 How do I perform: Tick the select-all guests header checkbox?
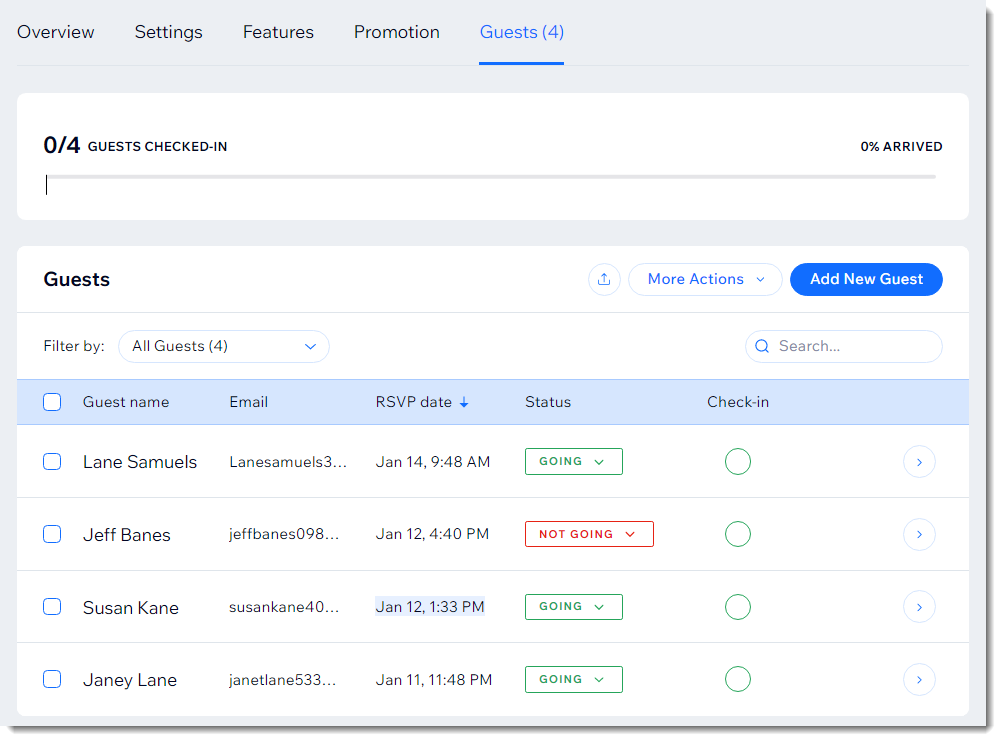52,402
